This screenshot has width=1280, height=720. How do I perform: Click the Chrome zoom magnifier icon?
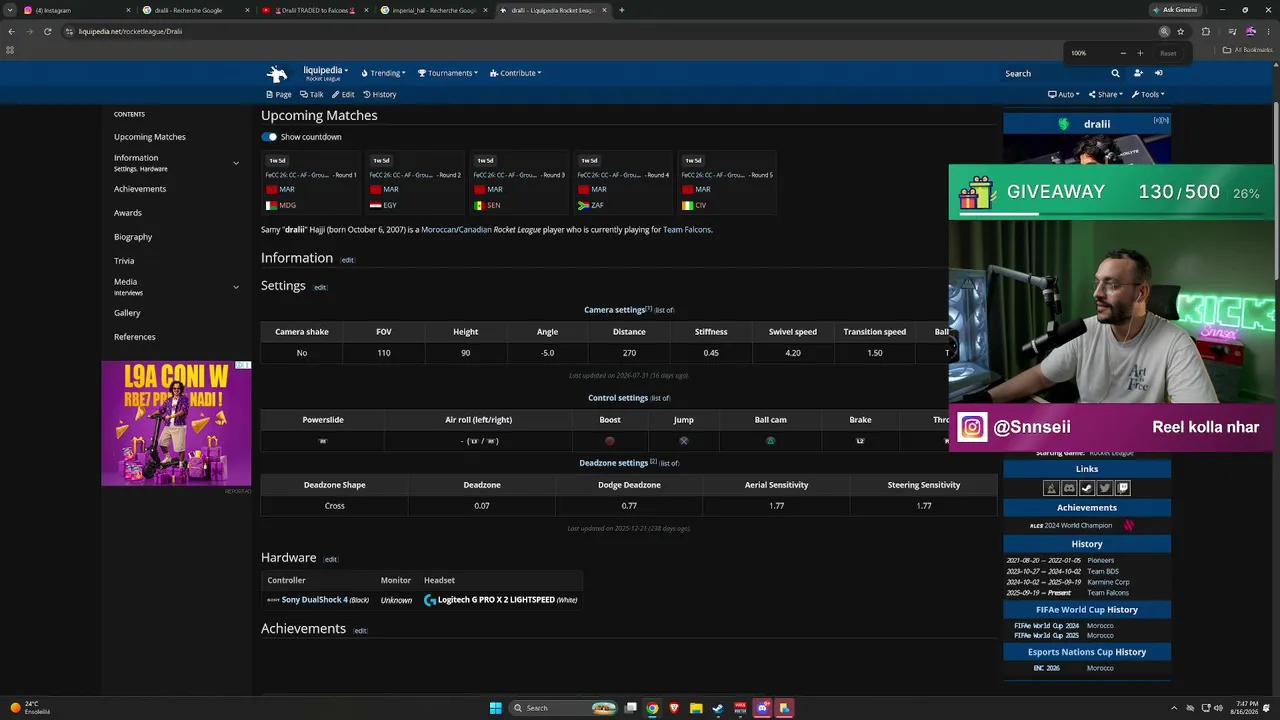(1164, 31)
